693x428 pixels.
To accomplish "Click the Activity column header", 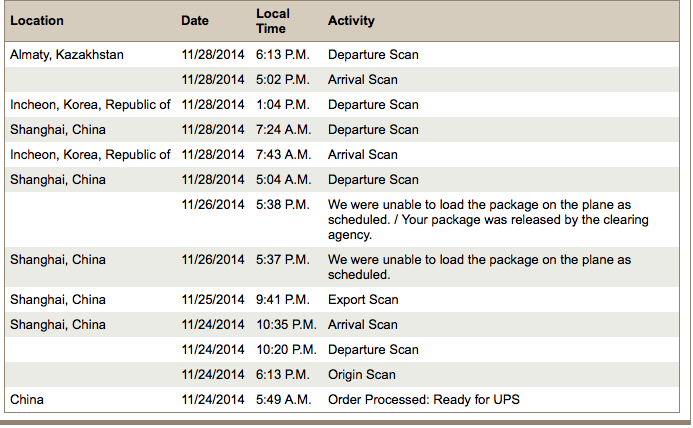I will coord(351,21).
